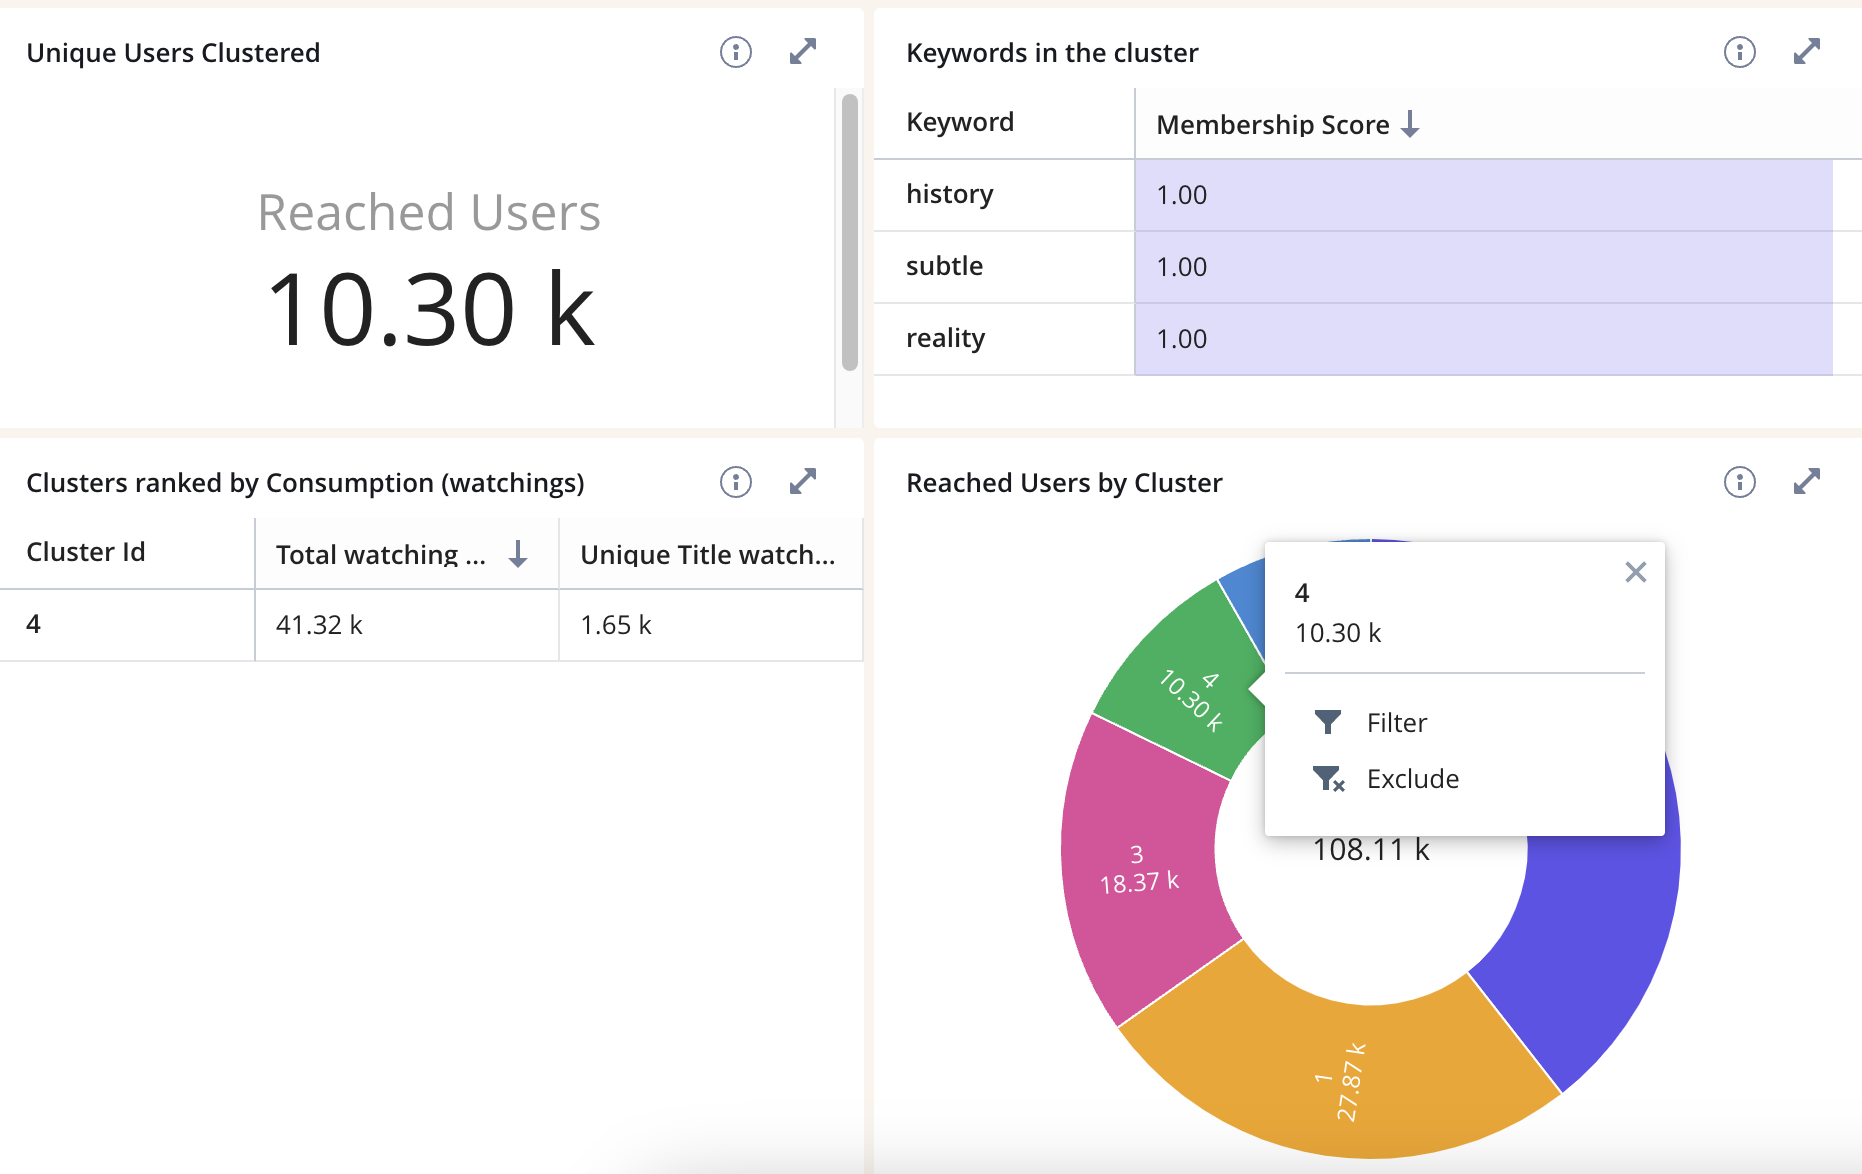Viewport: 1862px width, 1174px height.
Task: Click Unique Title watch... column header
Action: tap(711, 553)
